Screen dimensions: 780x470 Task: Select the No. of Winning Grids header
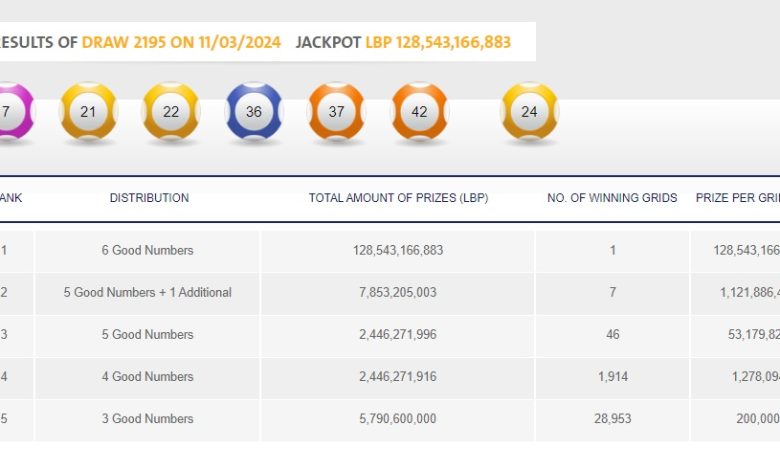612,198
